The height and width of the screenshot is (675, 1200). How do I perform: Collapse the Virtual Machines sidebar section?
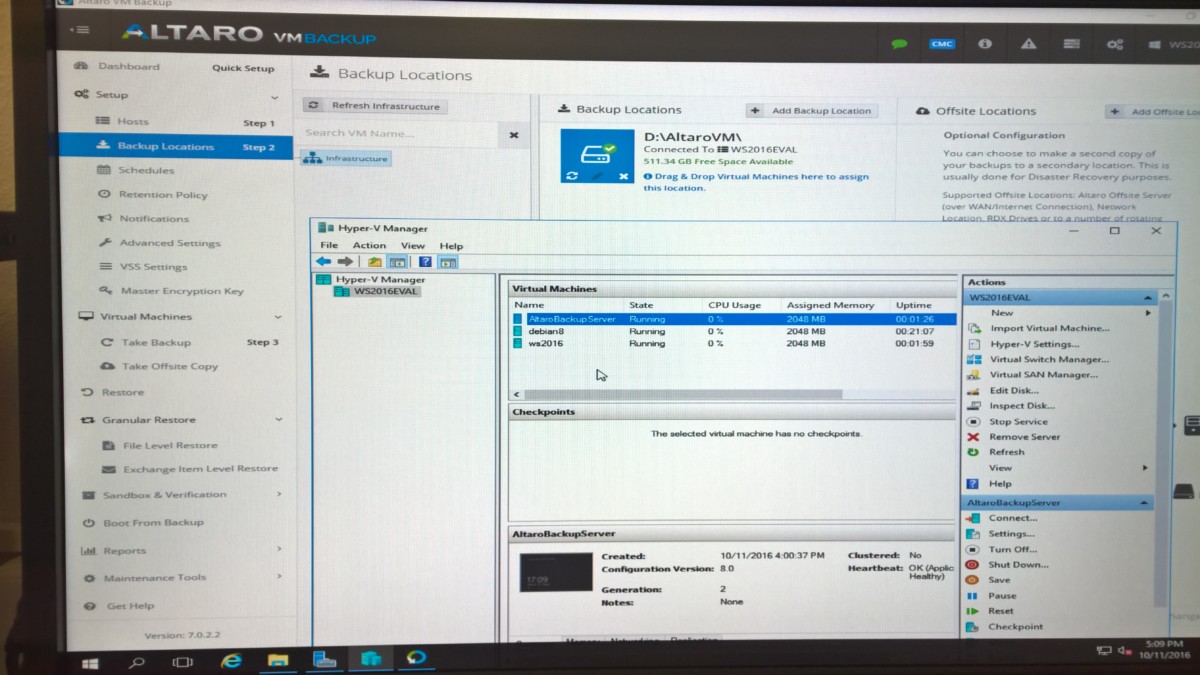[278, 317]
